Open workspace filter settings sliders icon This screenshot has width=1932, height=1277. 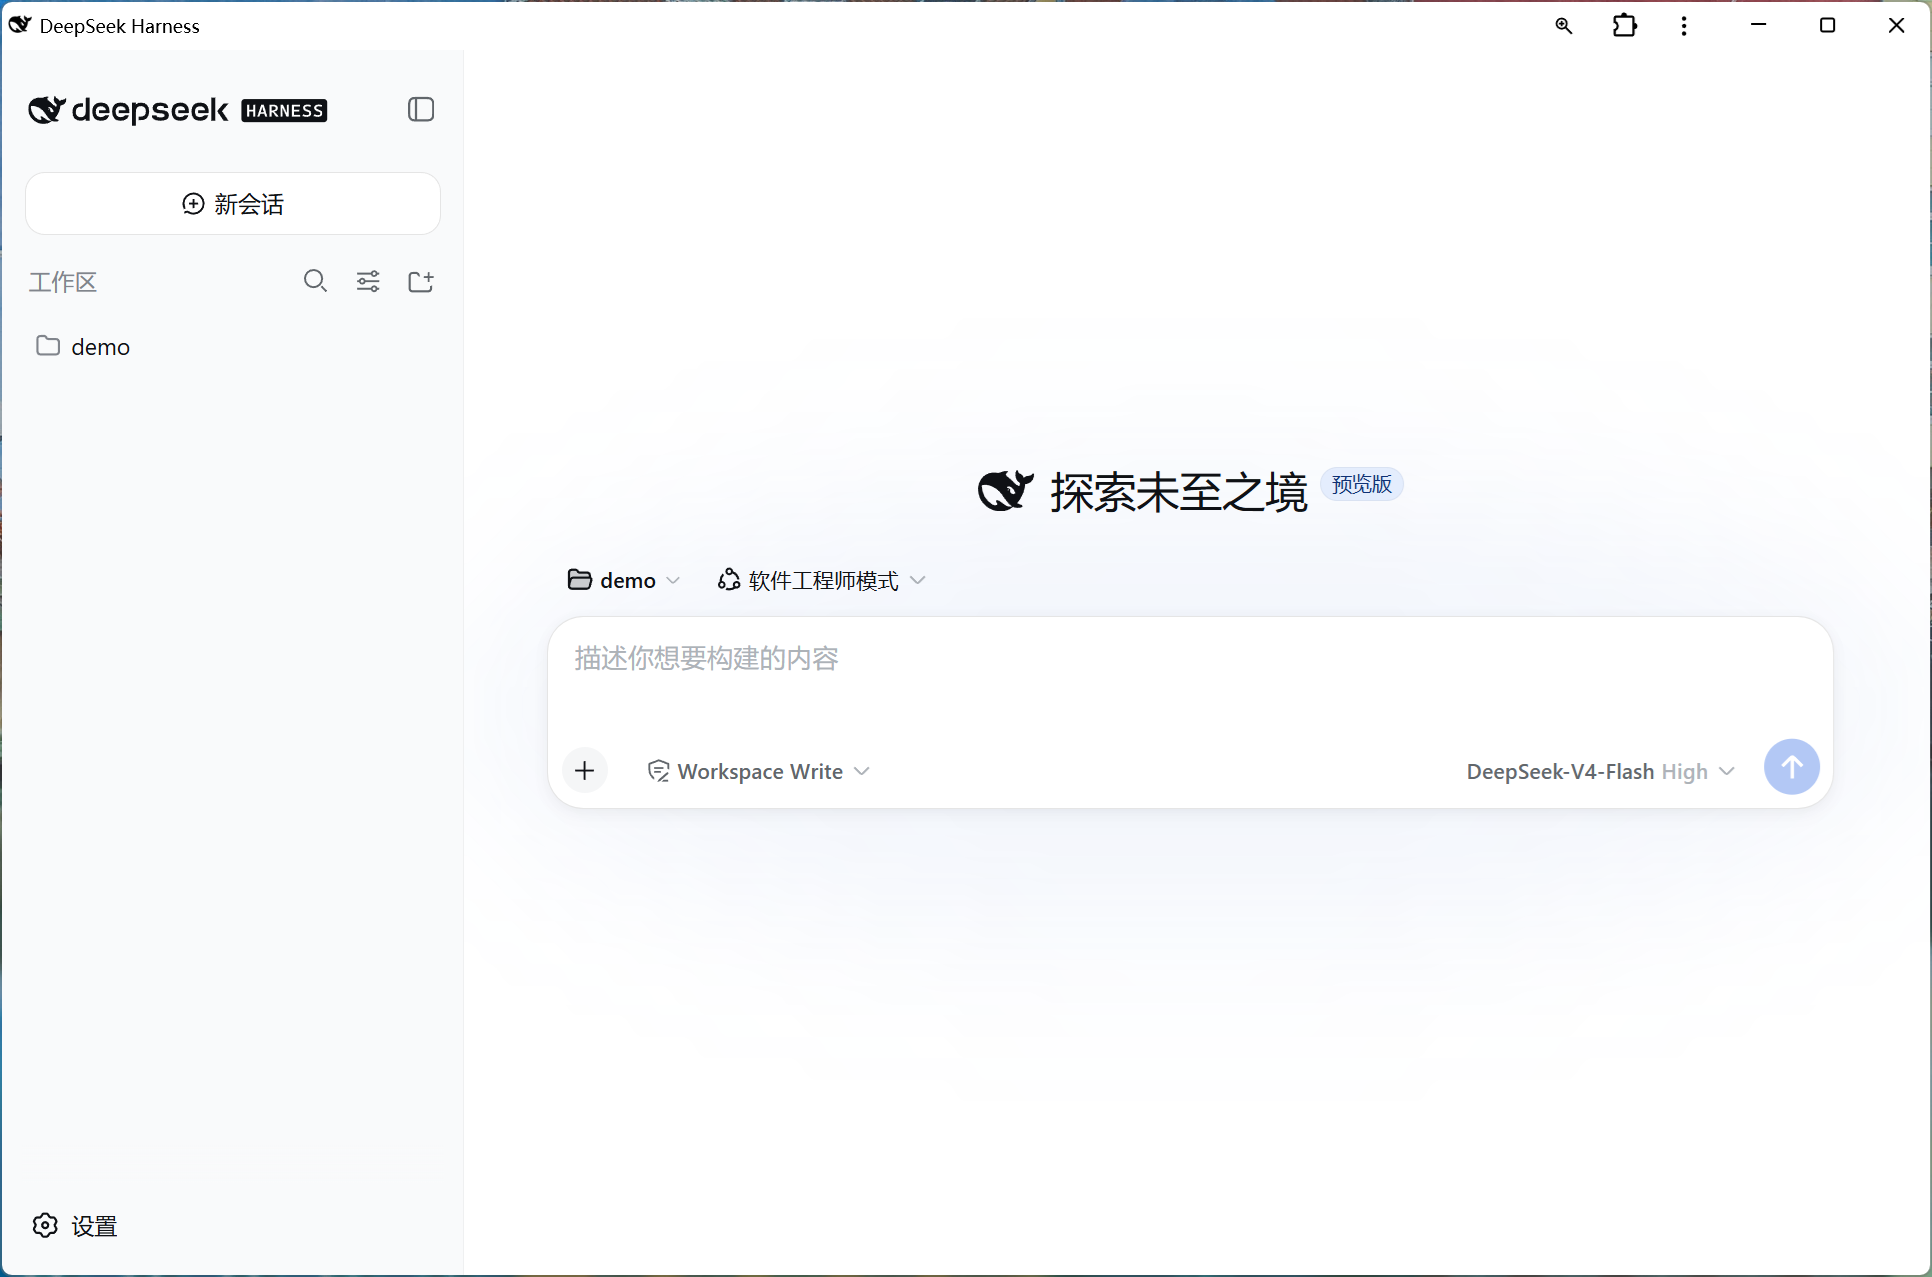[x=368, y=281]
